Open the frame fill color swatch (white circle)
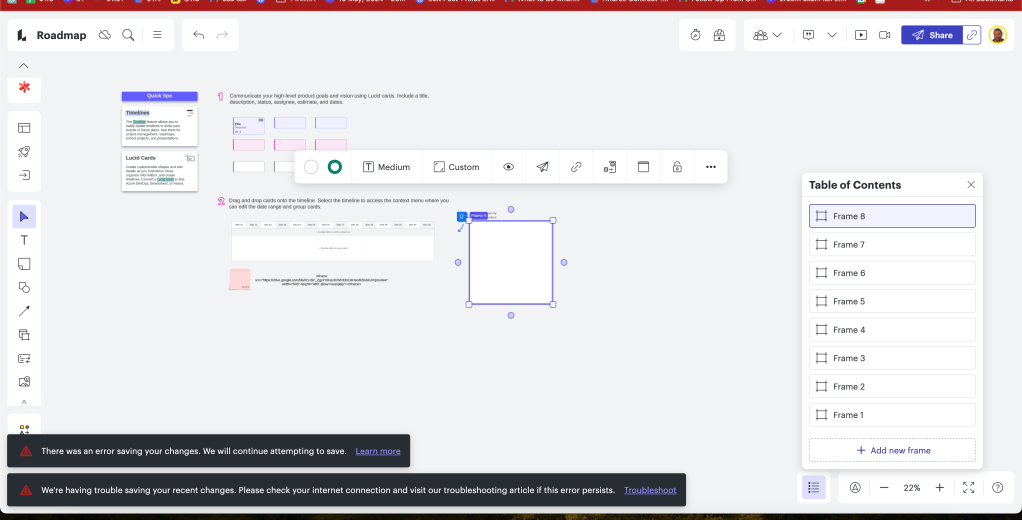 311,167
